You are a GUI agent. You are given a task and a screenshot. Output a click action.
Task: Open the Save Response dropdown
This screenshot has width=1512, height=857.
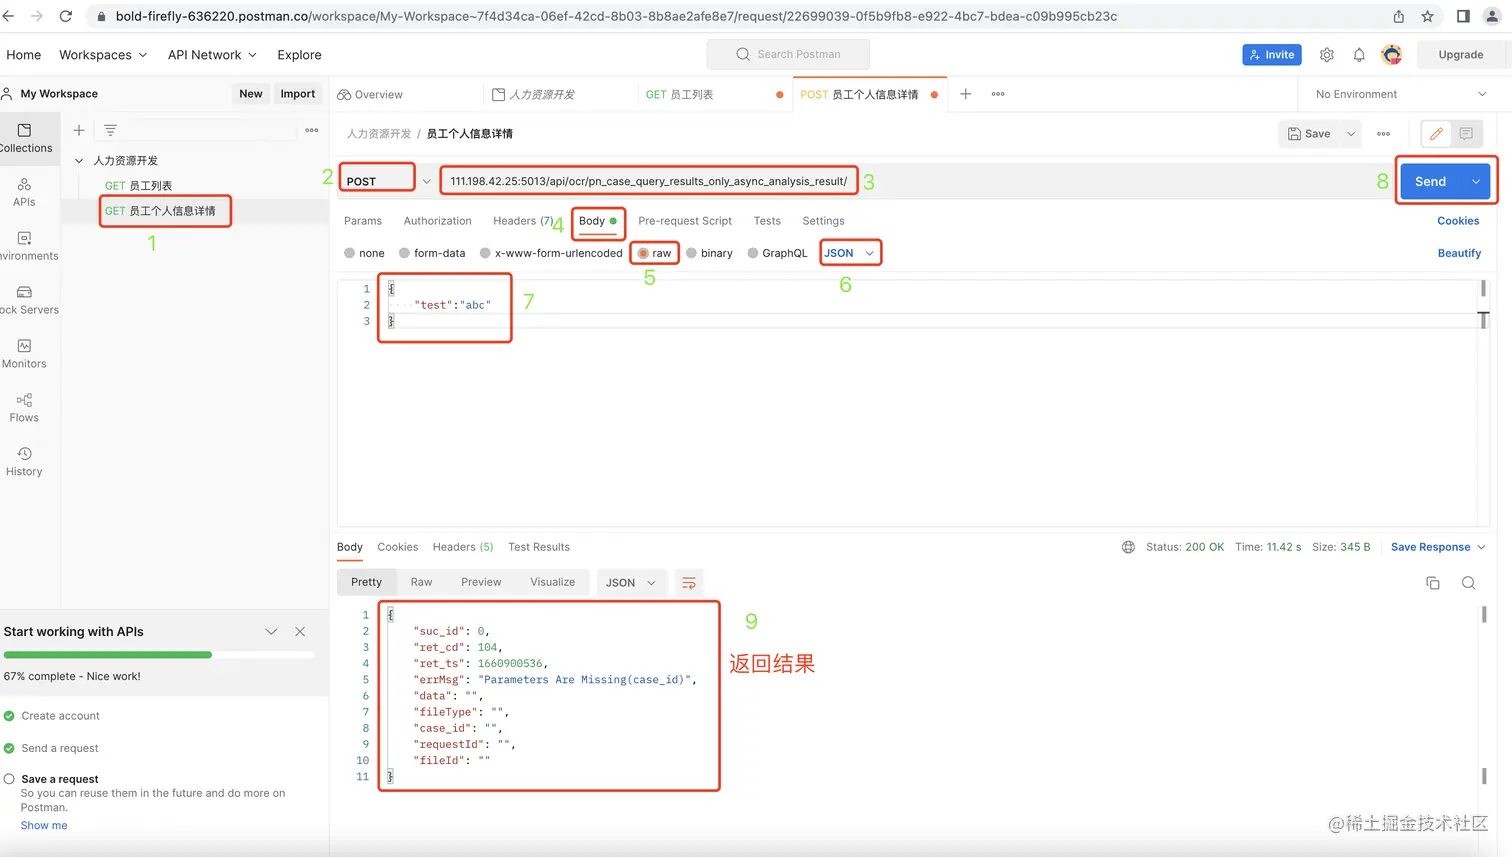(x=1438, y=547)
